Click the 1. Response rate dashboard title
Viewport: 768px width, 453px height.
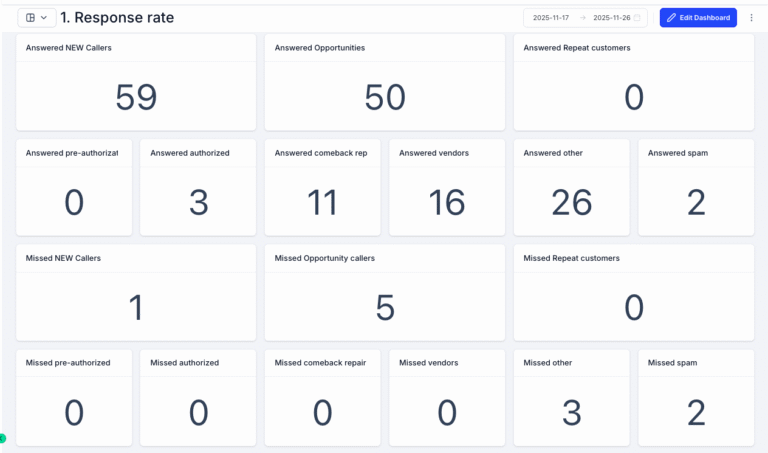click(117, 18)
